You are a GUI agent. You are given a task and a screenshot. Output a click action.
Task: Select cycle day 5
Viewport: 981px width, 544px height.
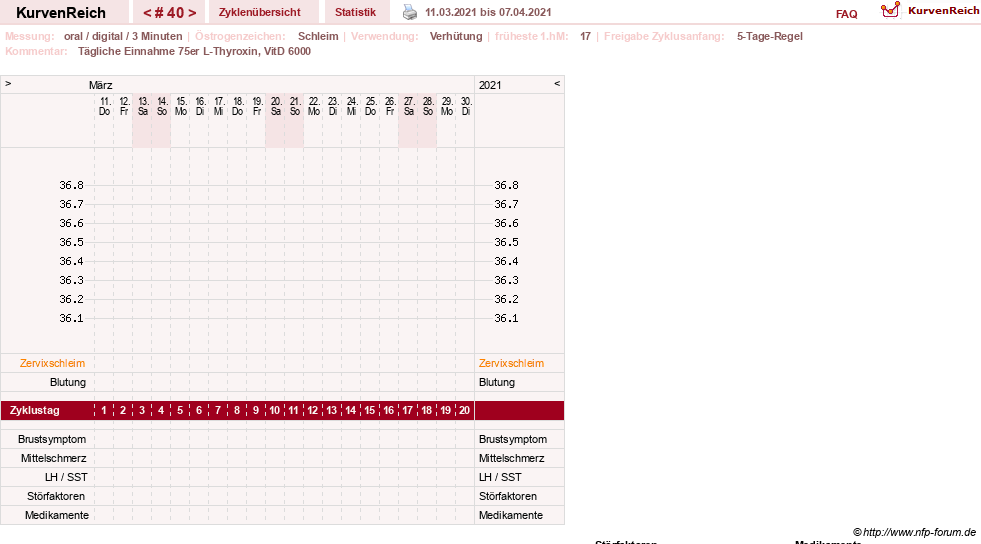coord(180,410)
